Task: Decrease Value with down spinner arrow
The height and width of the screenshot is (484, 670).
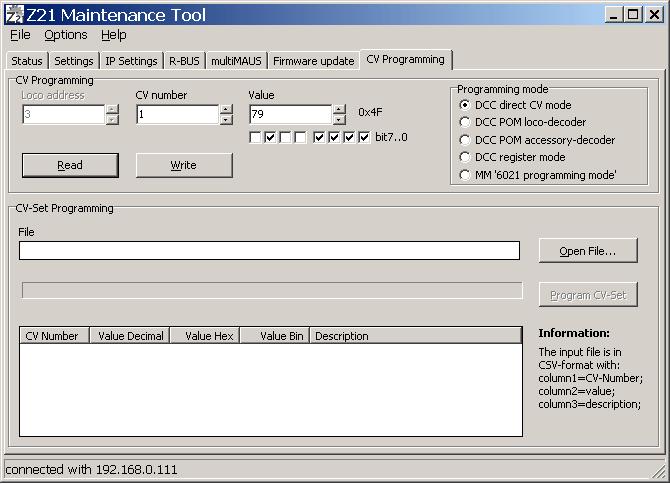Action: point(339,120)
